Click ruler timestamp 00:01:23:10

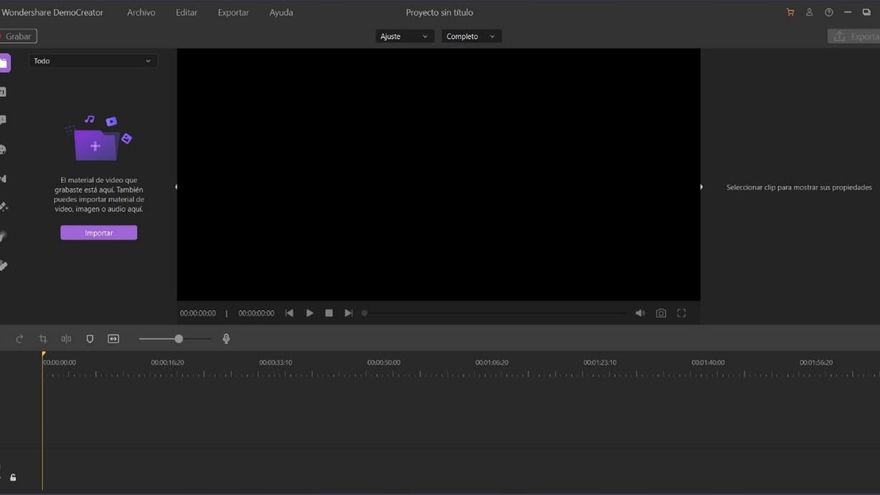click(x=600, y=363)
